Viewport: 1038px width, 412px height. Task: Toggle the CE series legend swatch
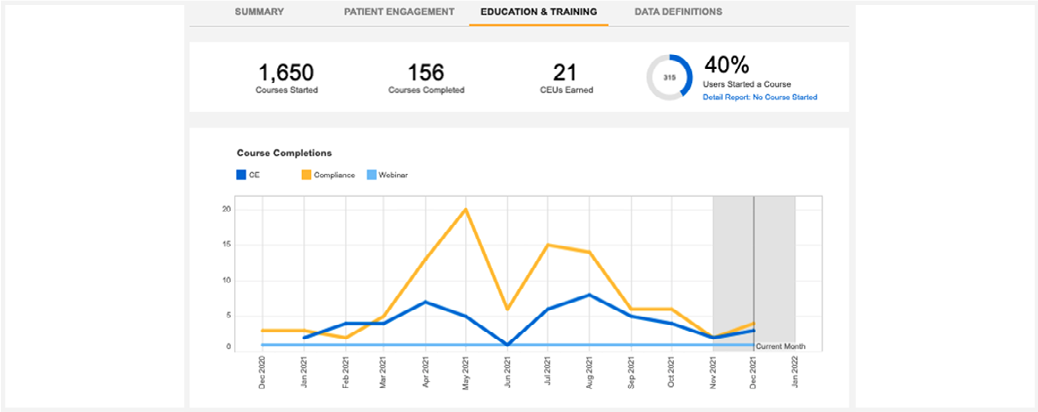point(241,175)
